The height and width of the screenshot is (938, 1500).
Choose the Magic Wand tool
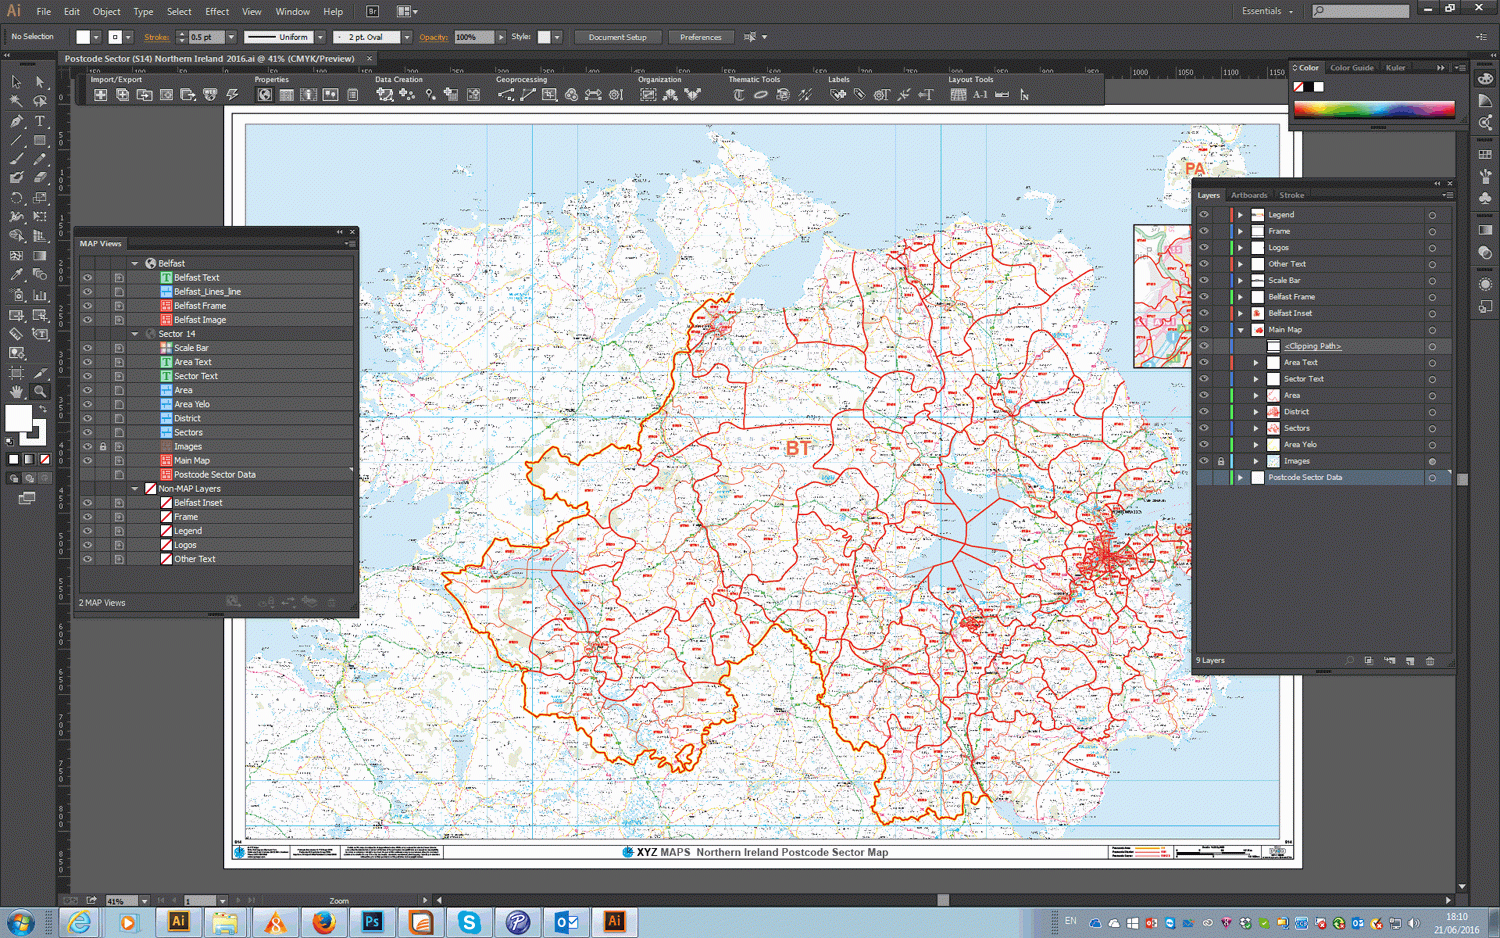(17, 101)
